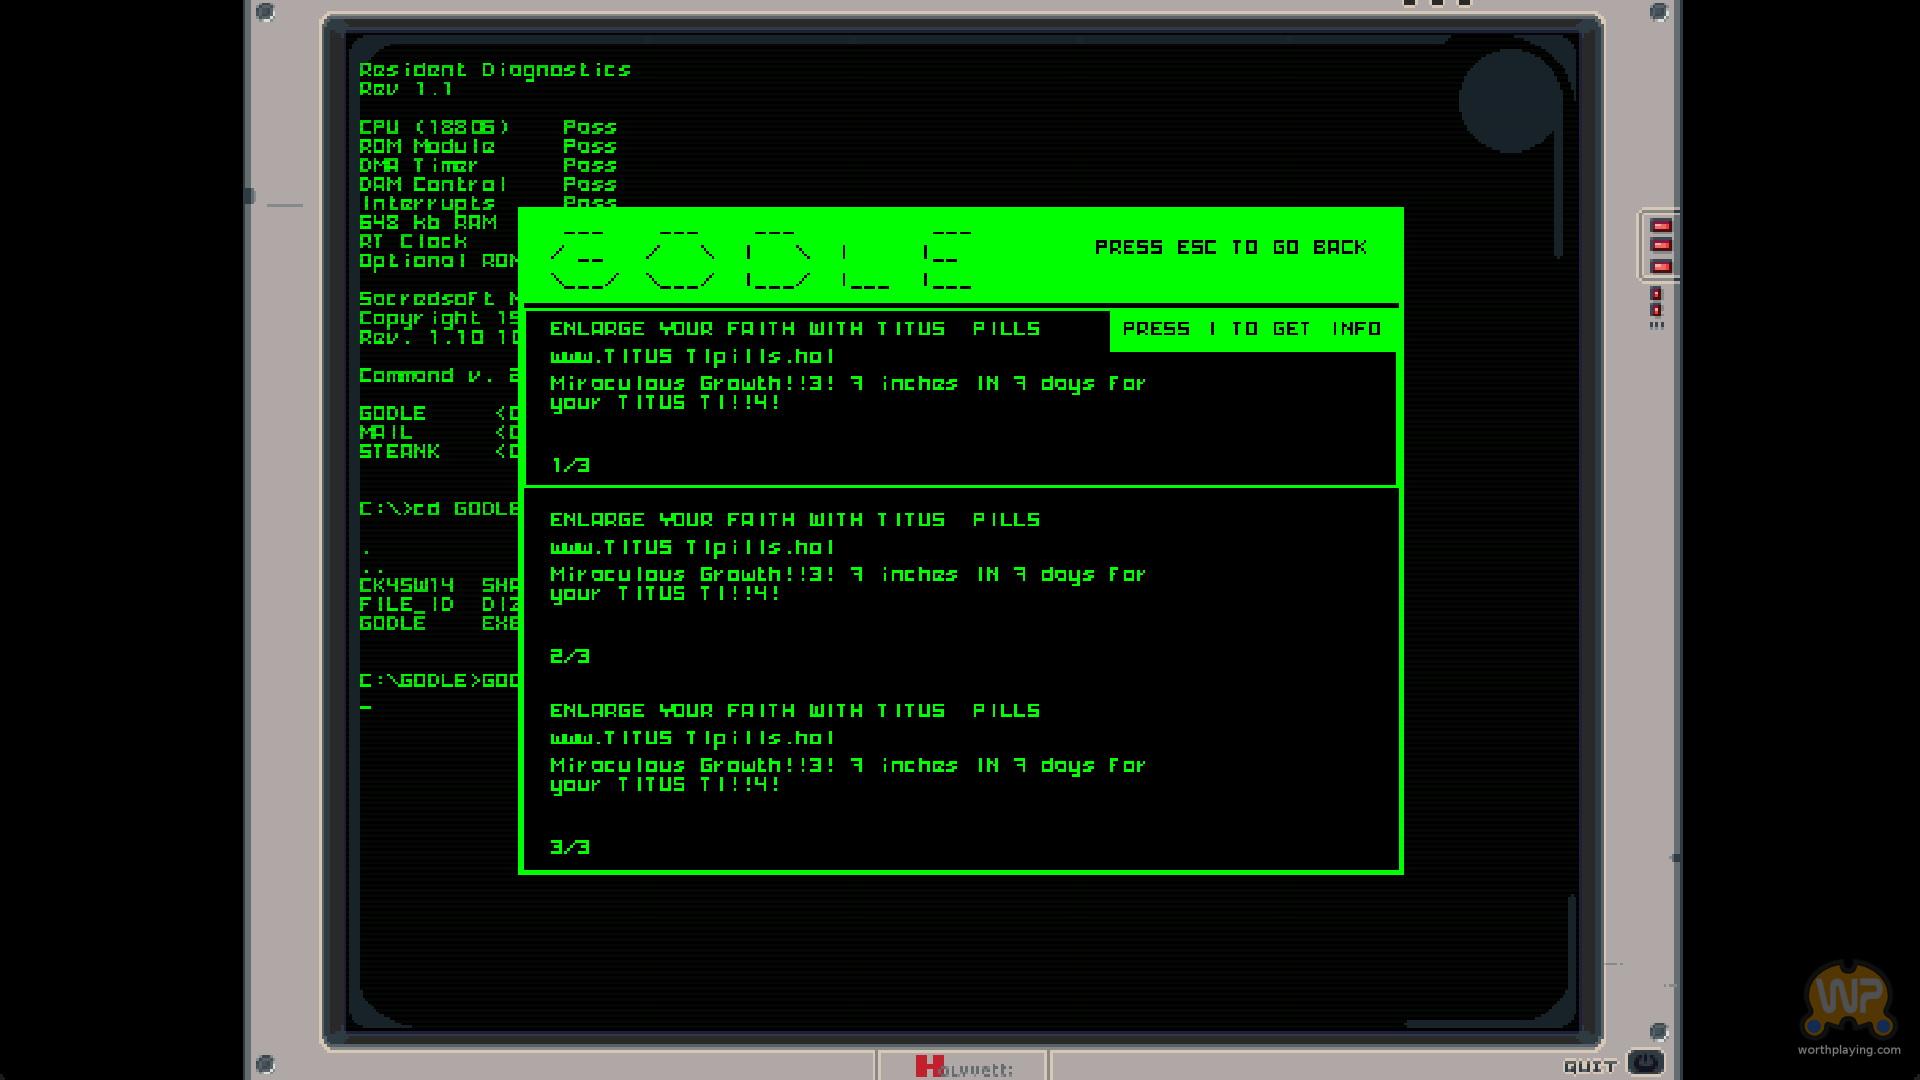Click the Holyvett brand logo plate
Image resolution: width=1920 pixels, height=1080 pixels.
pos(963,1067)
